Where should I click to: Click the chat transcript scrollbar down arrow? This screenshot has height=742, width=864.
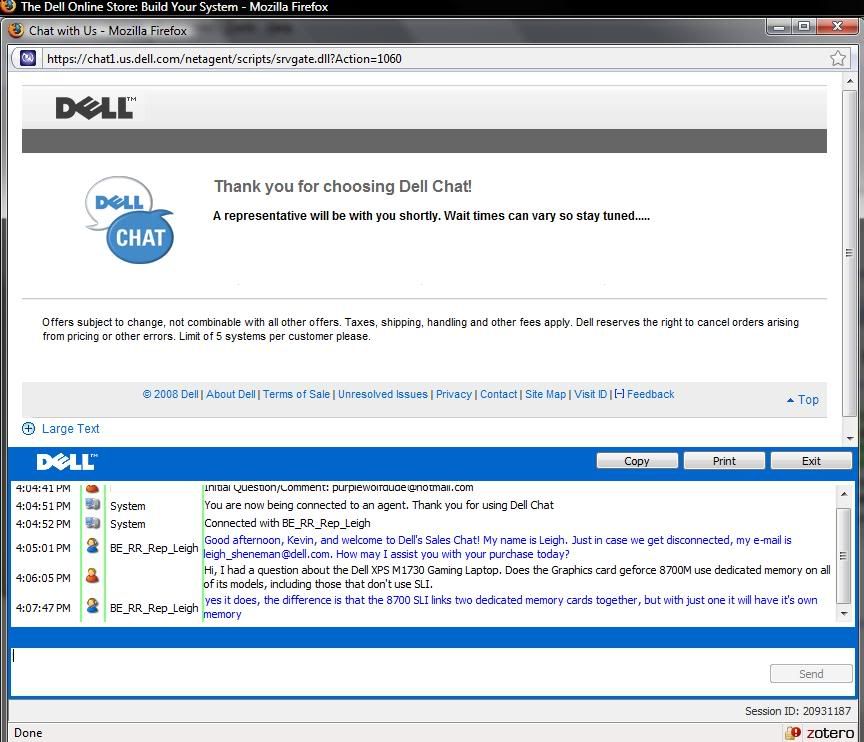click(x=844, y=613)
